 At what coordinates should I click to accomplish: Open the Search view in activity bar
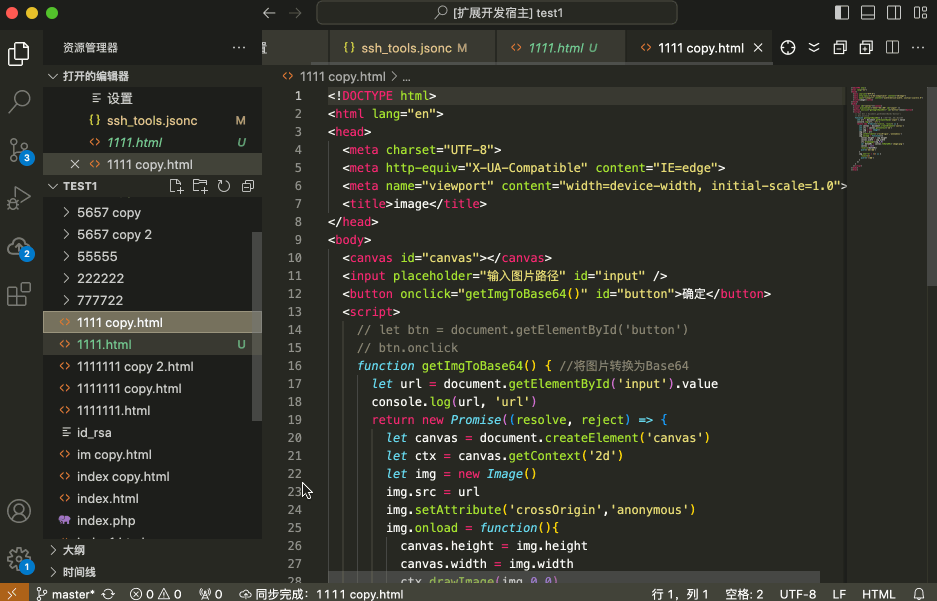coord(19,101)
